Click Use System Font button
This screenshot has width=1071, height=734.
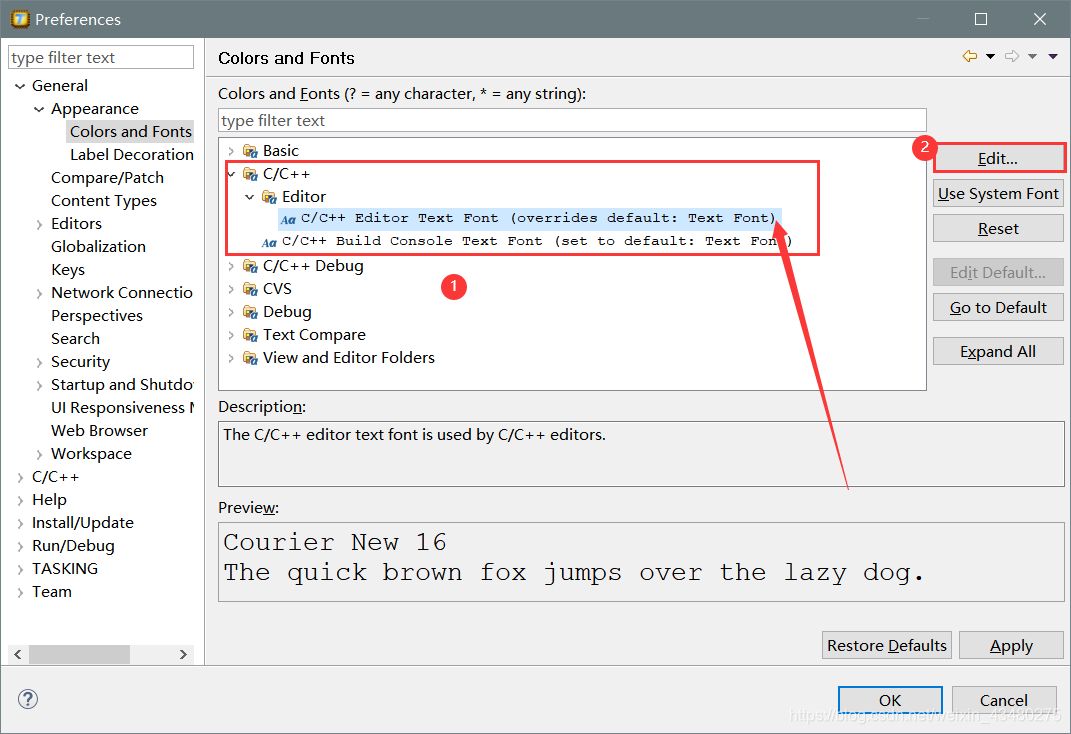(998, 194)
